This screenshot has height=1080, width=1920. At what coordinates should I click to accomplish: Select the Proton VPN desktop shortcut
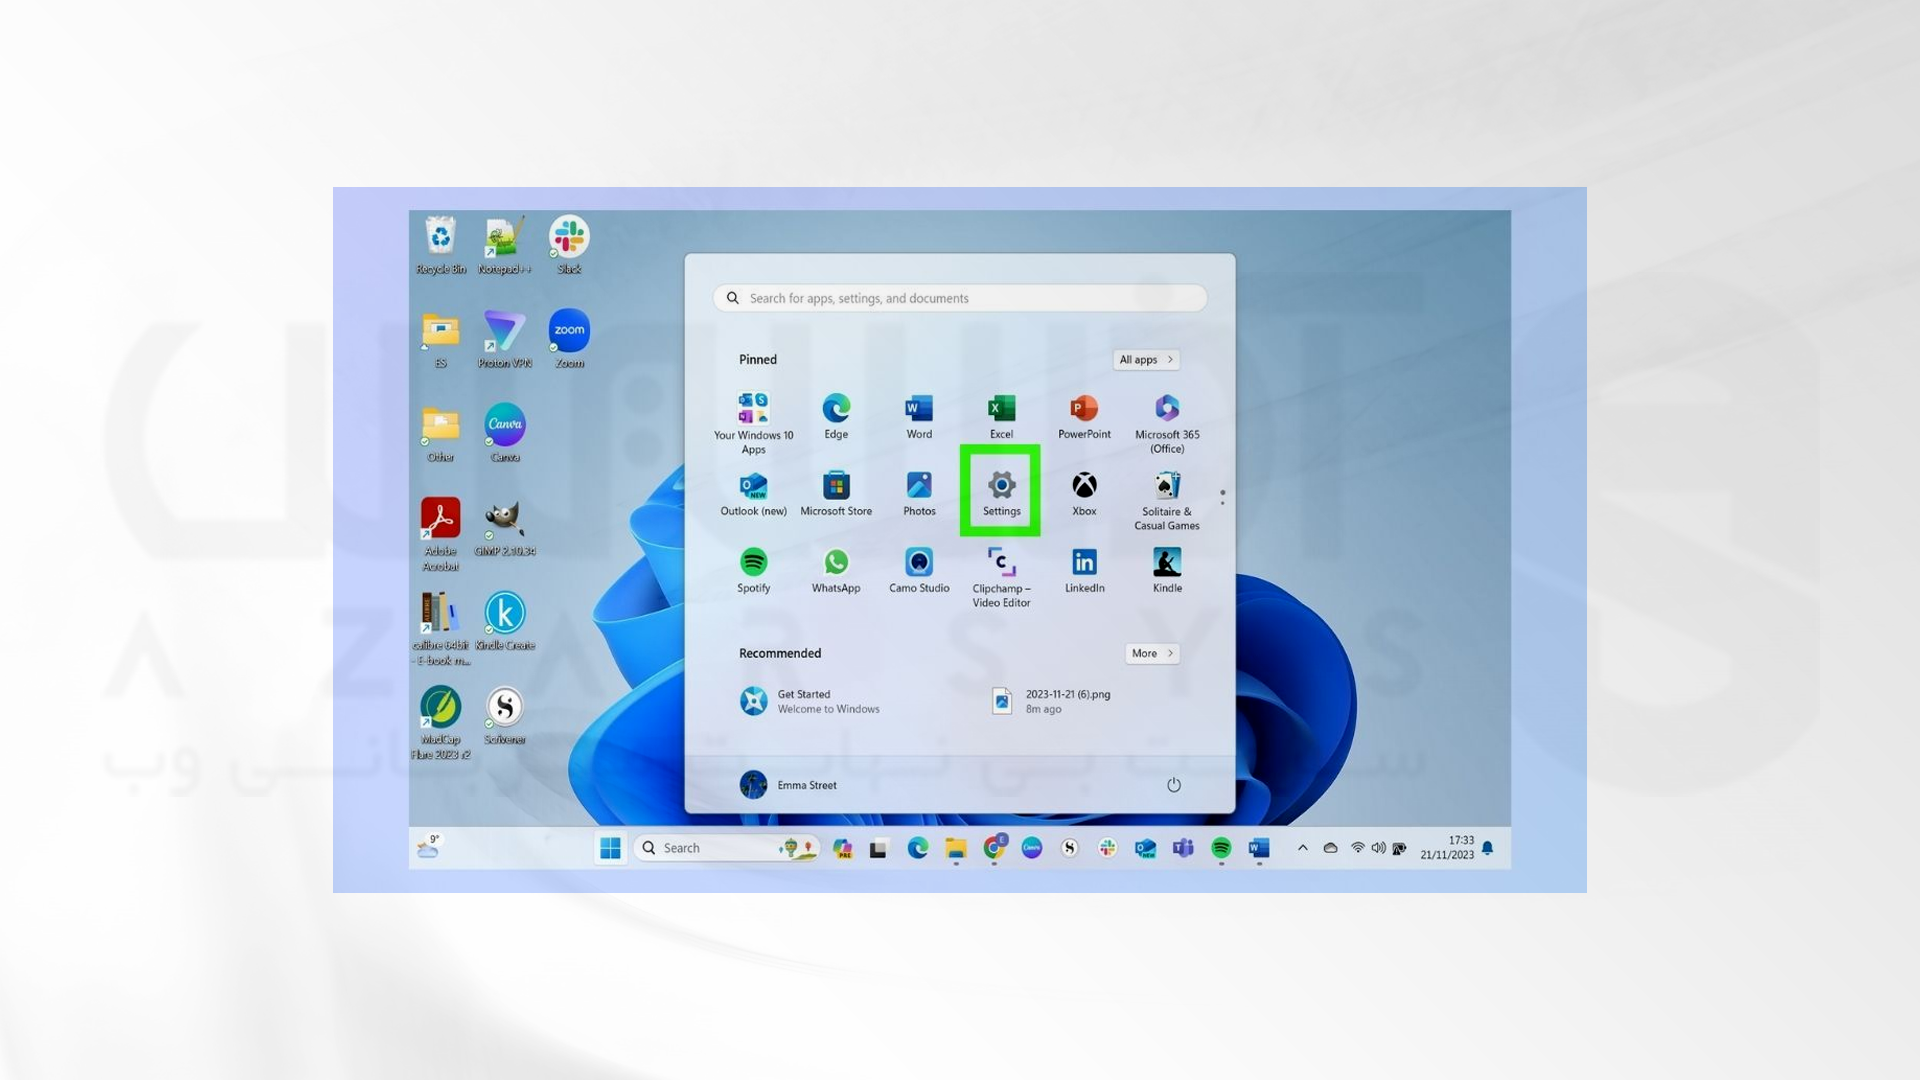pyautogui.click(x=504, y=339)
